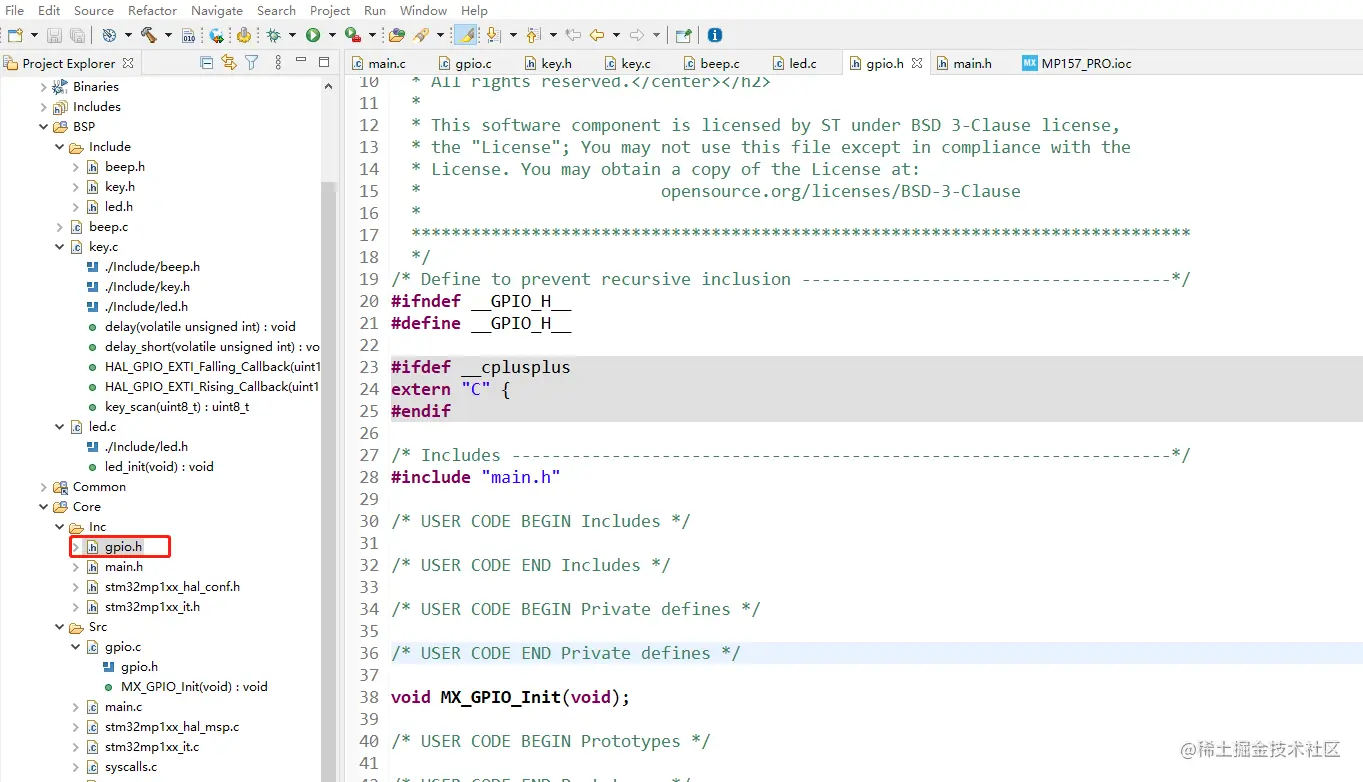
Task: Click the New file toolbar icon
Action: coord(14,35)
